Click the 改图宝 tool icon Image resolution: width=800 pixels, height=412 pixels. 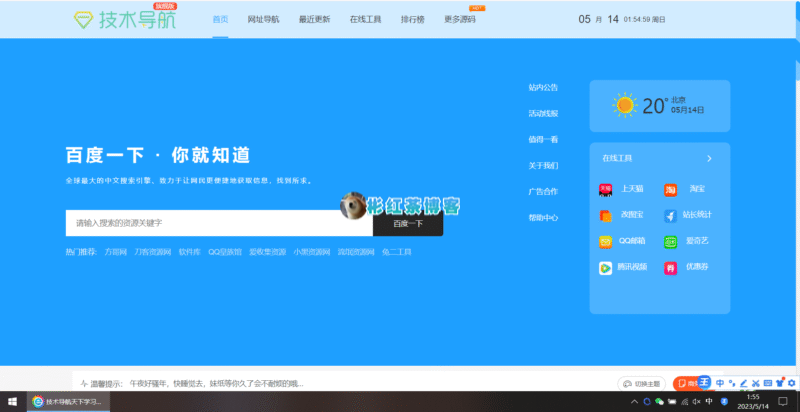[x=605, y=216]
